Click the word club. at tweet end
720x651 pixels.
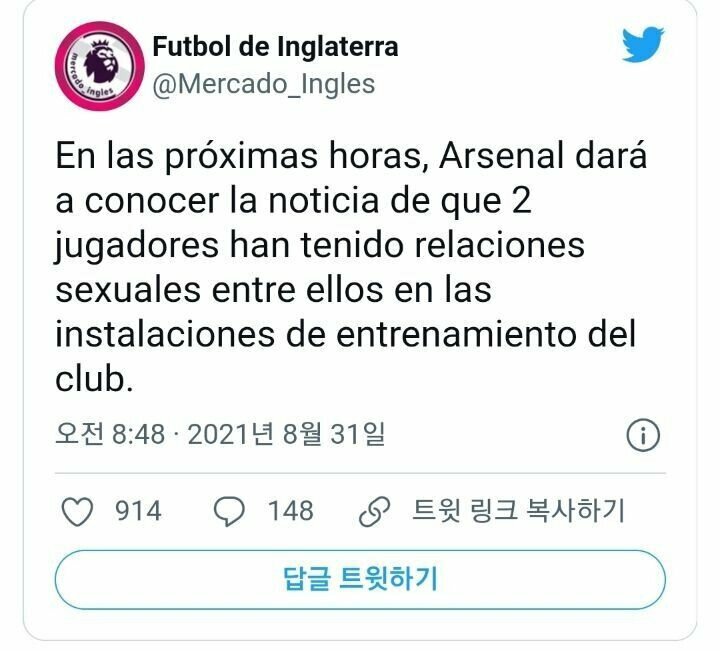tap(94, 379)
